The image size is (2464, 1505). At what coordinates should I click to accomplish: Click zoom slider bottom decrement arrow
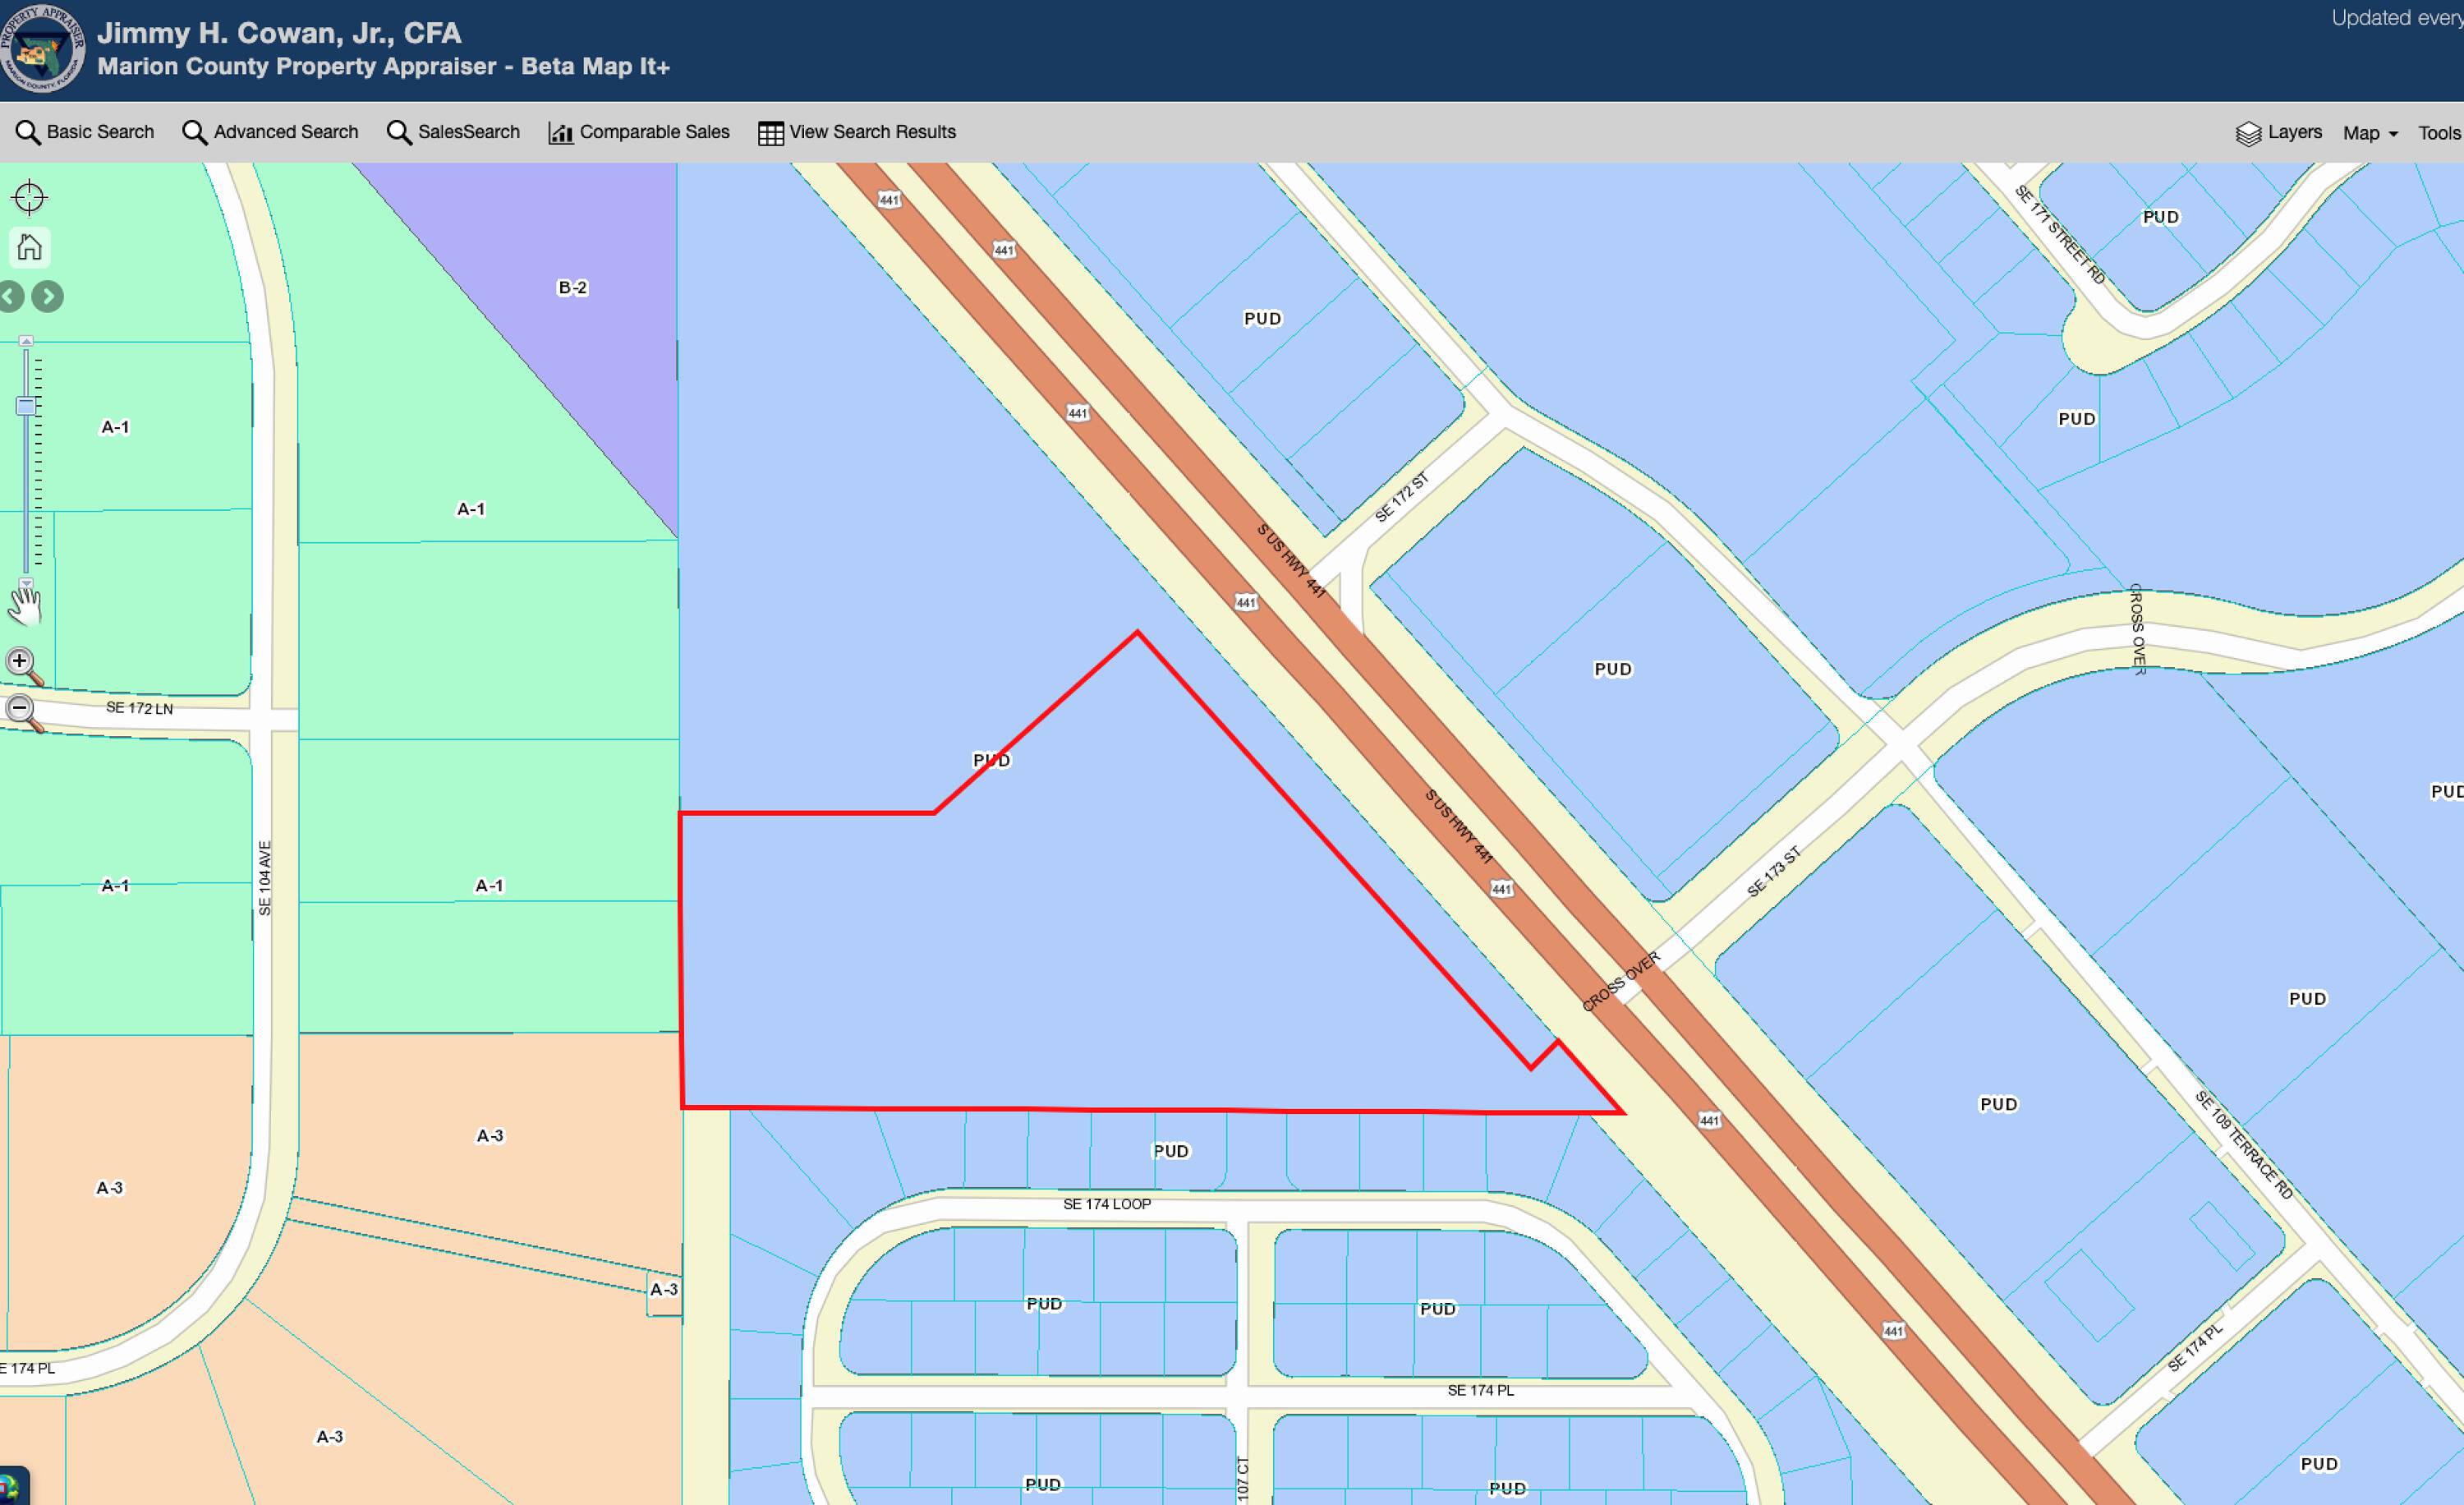26,582
